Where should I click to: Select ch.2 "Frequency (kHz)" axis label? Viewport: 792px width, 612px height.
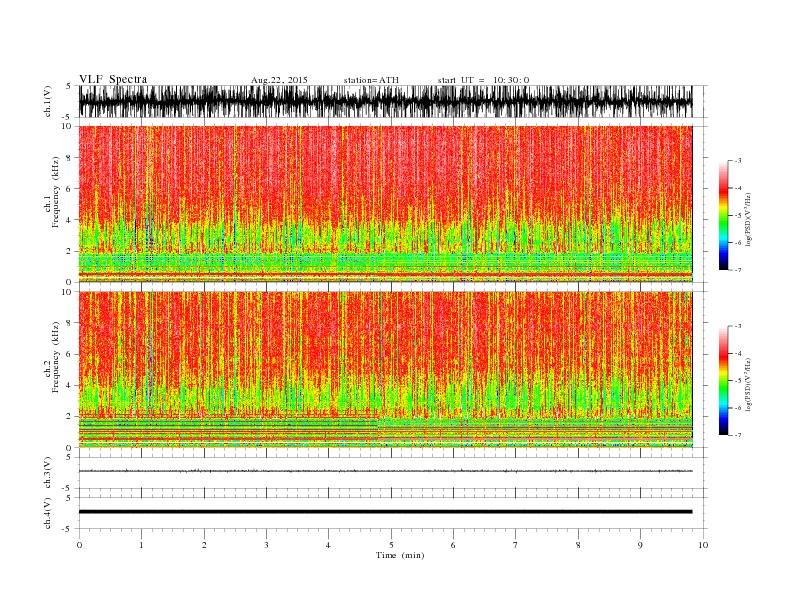click(55, 357)
